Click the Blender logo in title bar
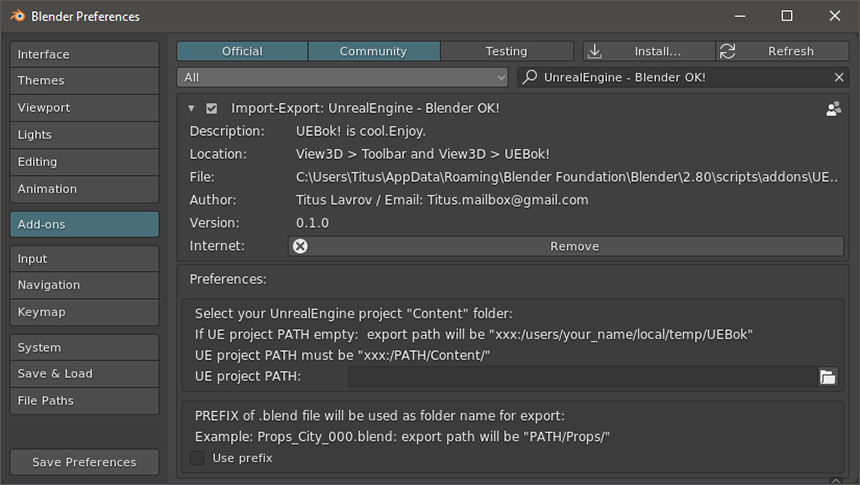This screenshot has height=485, width=860. tap(17, 16)
